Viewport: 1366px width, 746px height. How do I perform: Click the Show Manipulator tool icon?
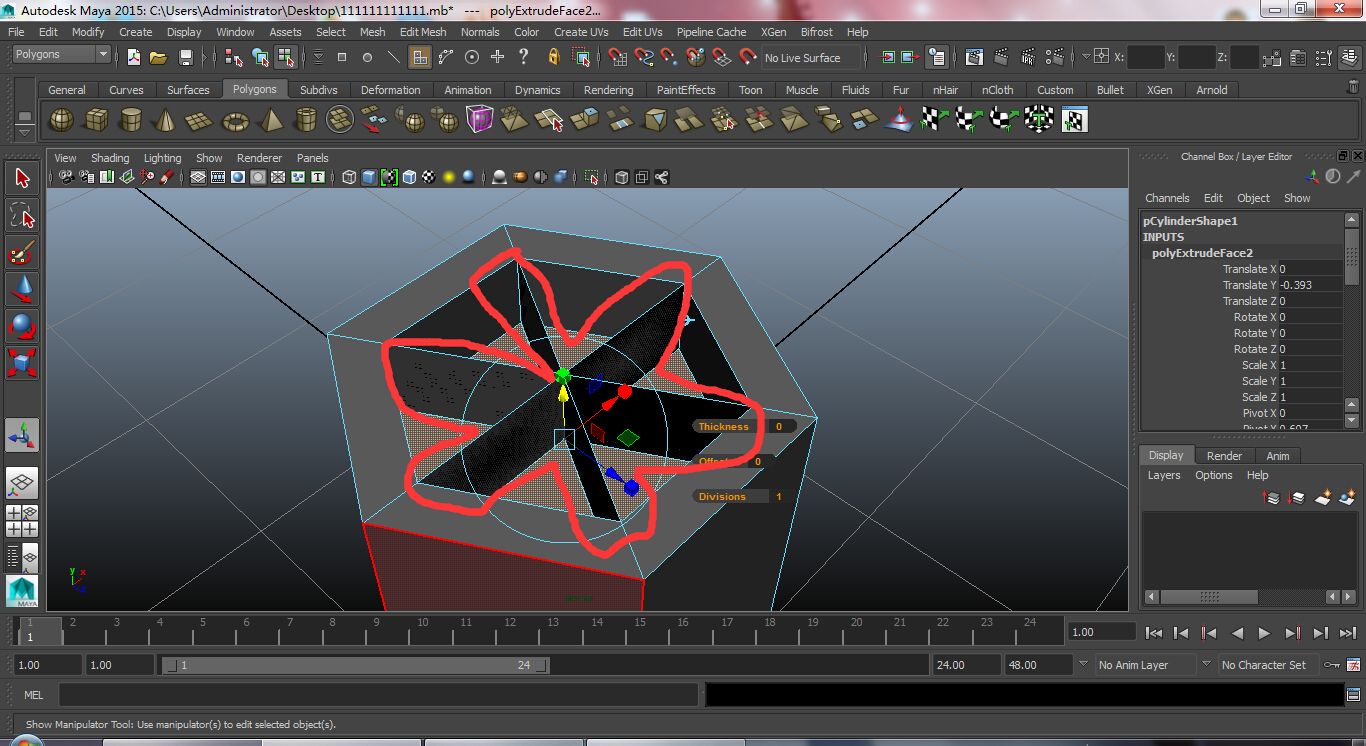(x=22, y=435)
